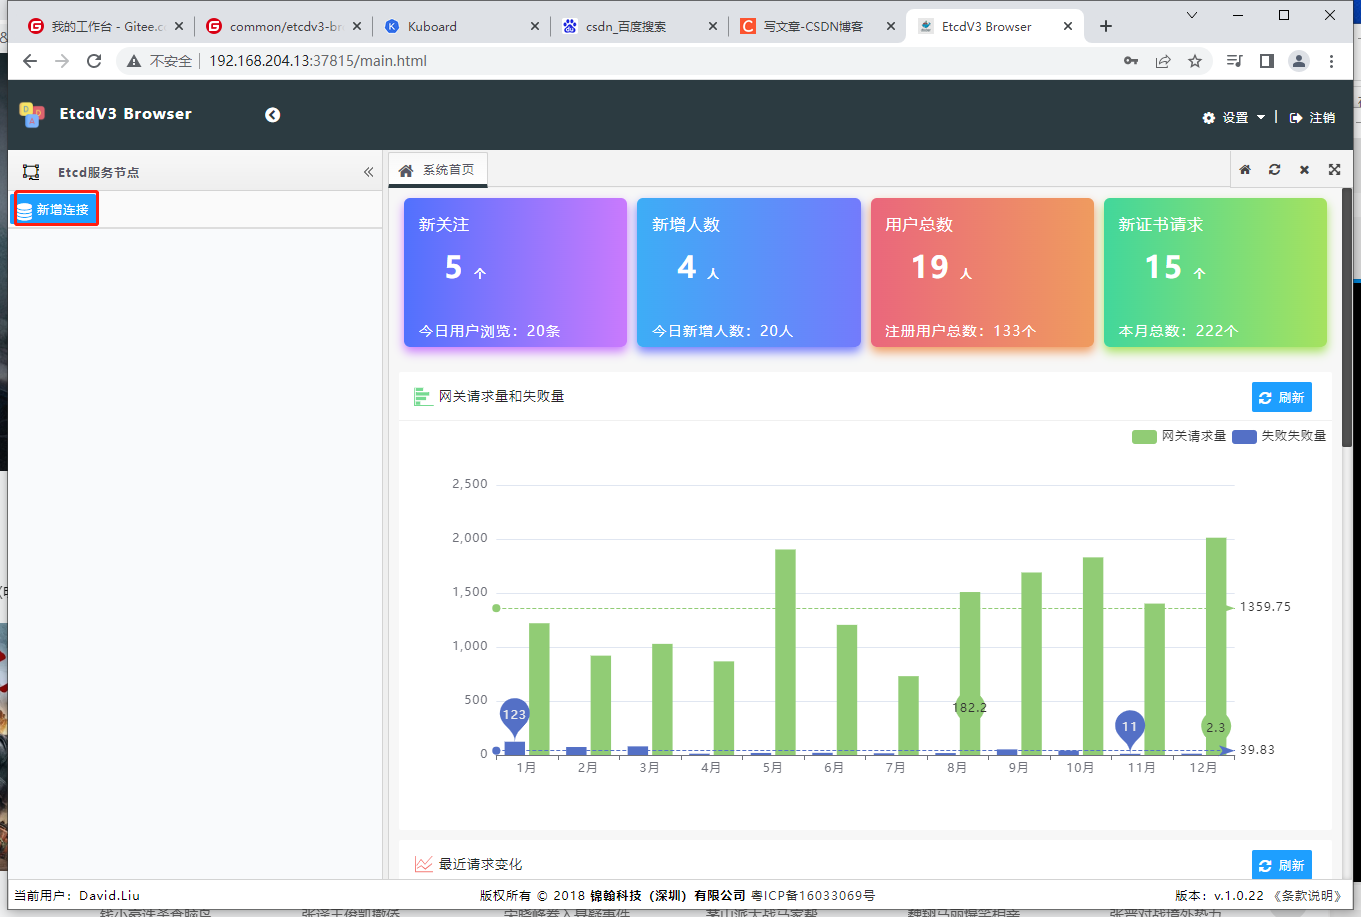Click 粤ICP备16033069号 footer text
The image size is (1361, 917).
pos(813,895)
